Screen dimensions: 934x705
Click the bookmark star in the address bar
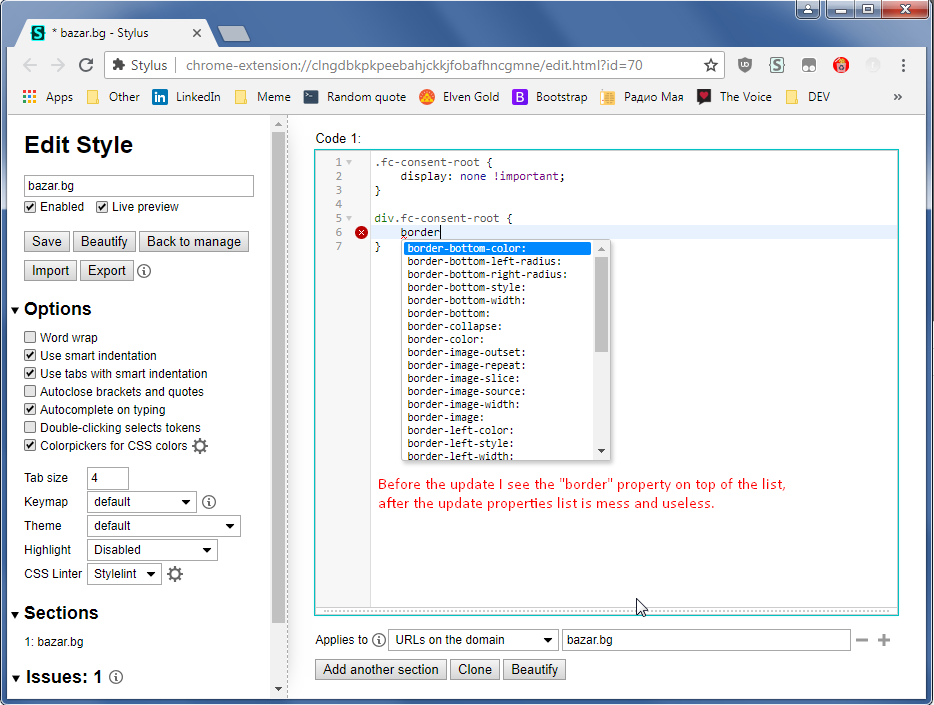(711, 64)
